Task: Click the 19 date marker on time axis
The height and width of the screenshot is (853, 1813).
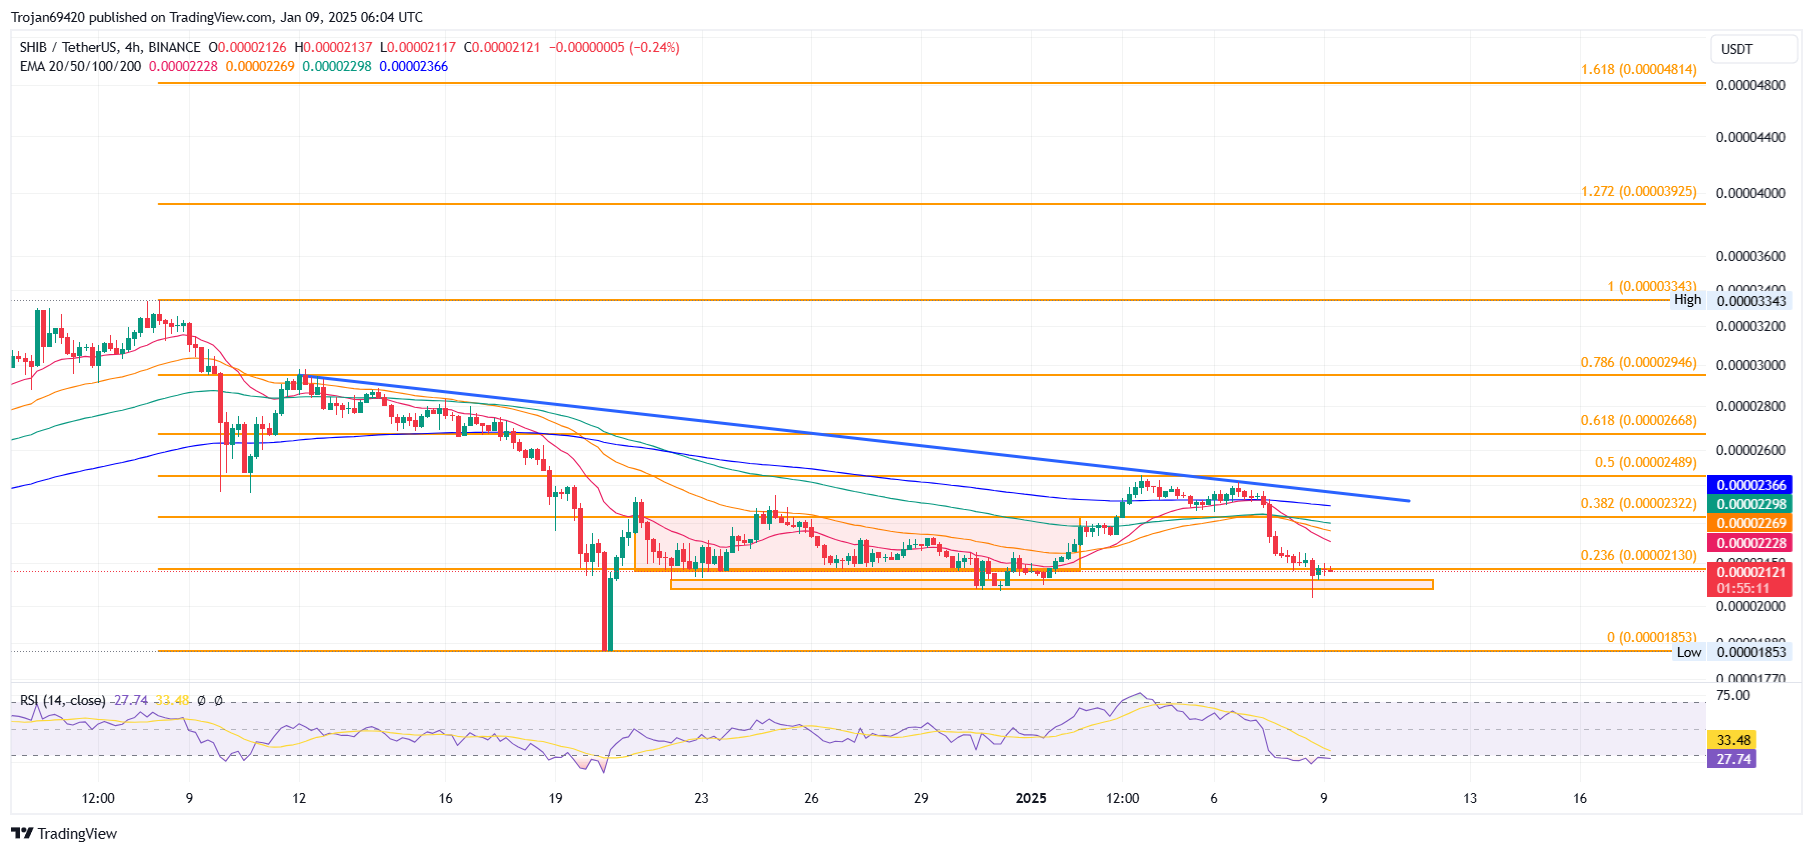Action: [x=556, y=798]
